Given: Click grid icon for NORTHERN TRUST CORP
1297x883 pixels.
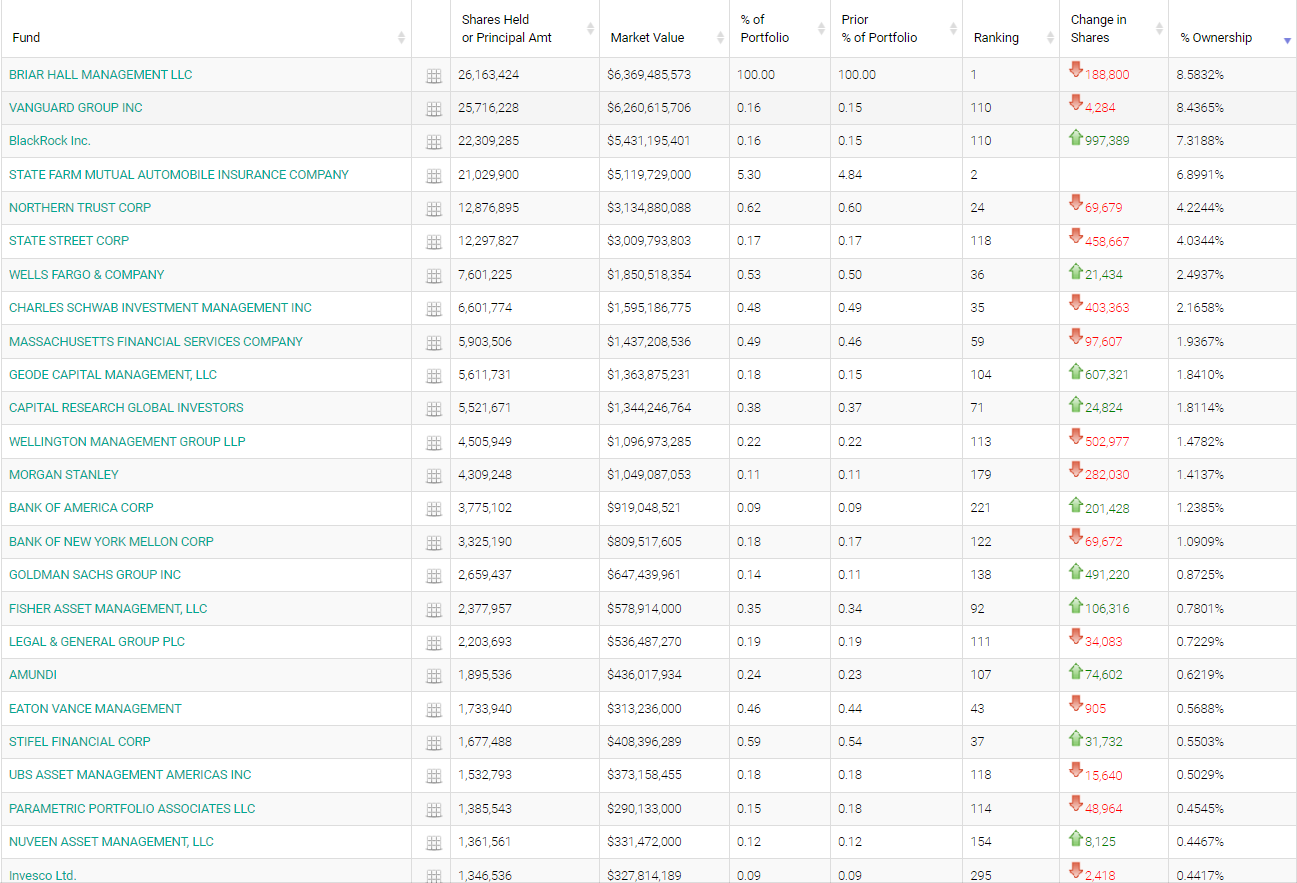Looking at the screenshot, I should (x=433, y=209).
